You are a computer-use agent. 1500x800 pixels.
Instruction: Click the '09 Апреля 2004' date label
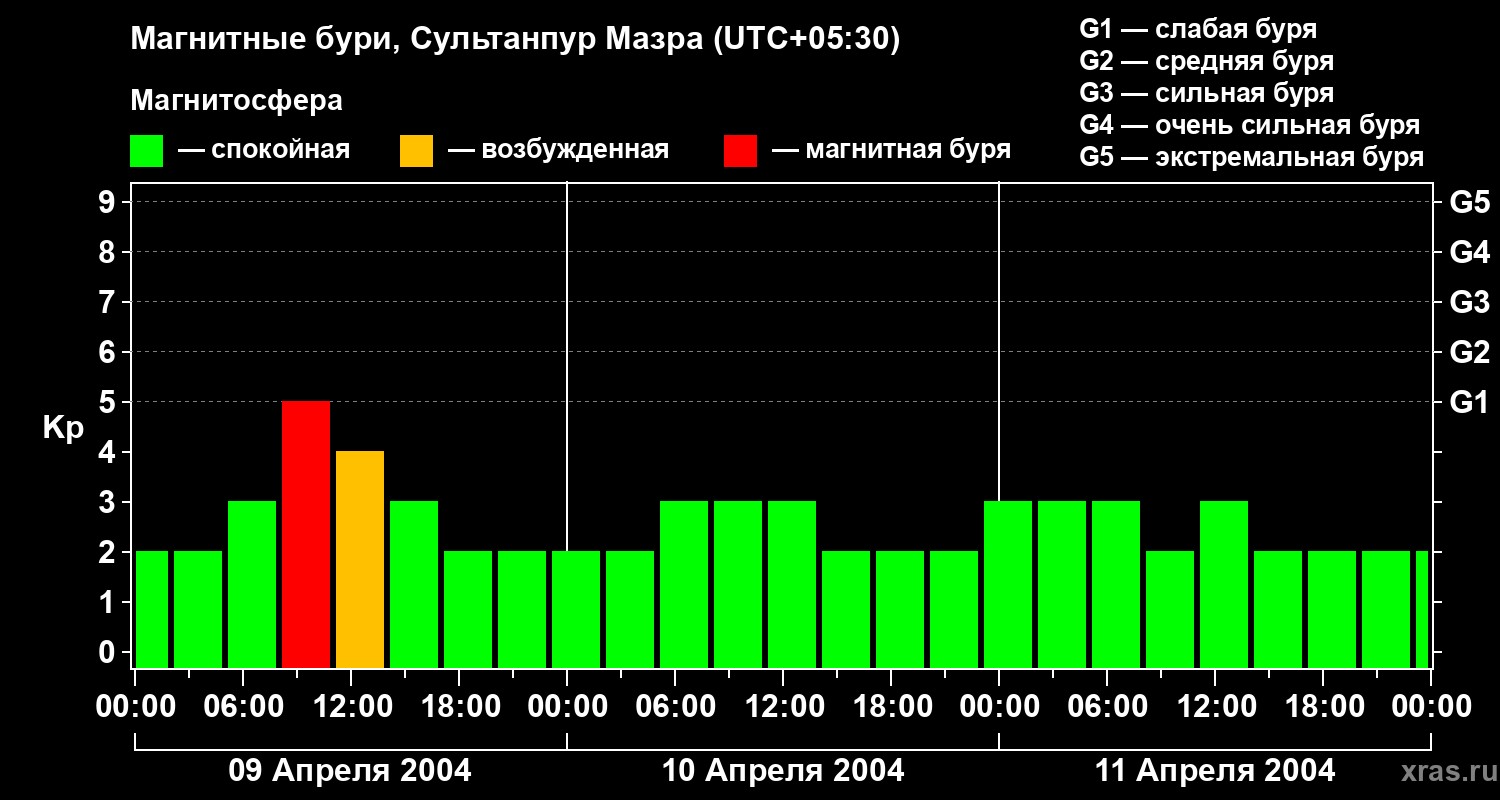[350, 770]
